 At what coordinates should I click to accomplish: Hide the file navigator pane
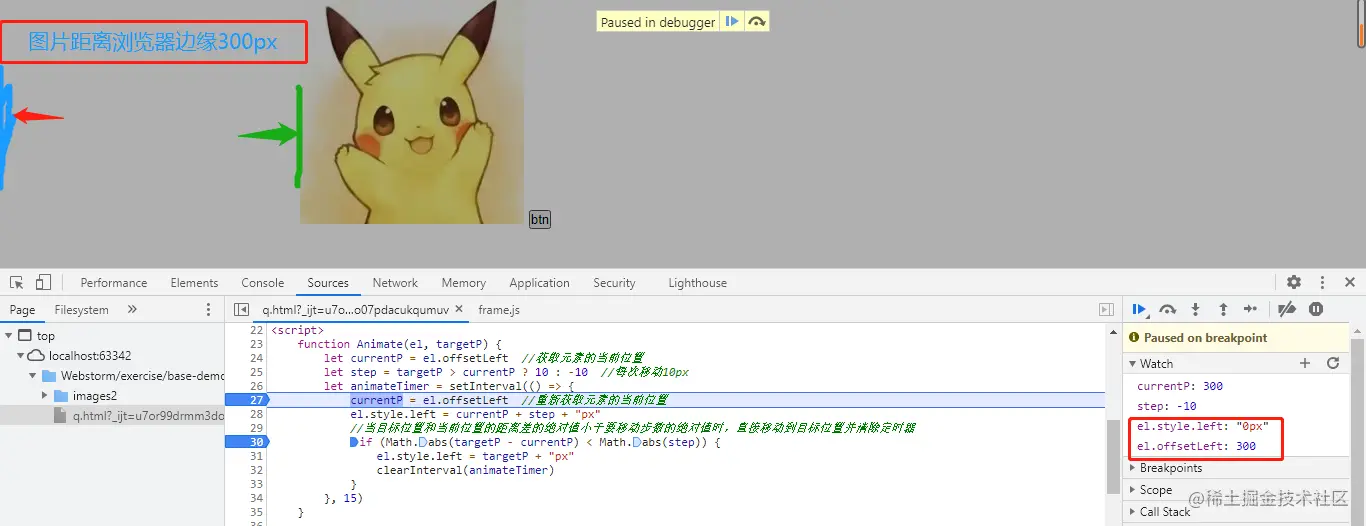coord(241,310)
